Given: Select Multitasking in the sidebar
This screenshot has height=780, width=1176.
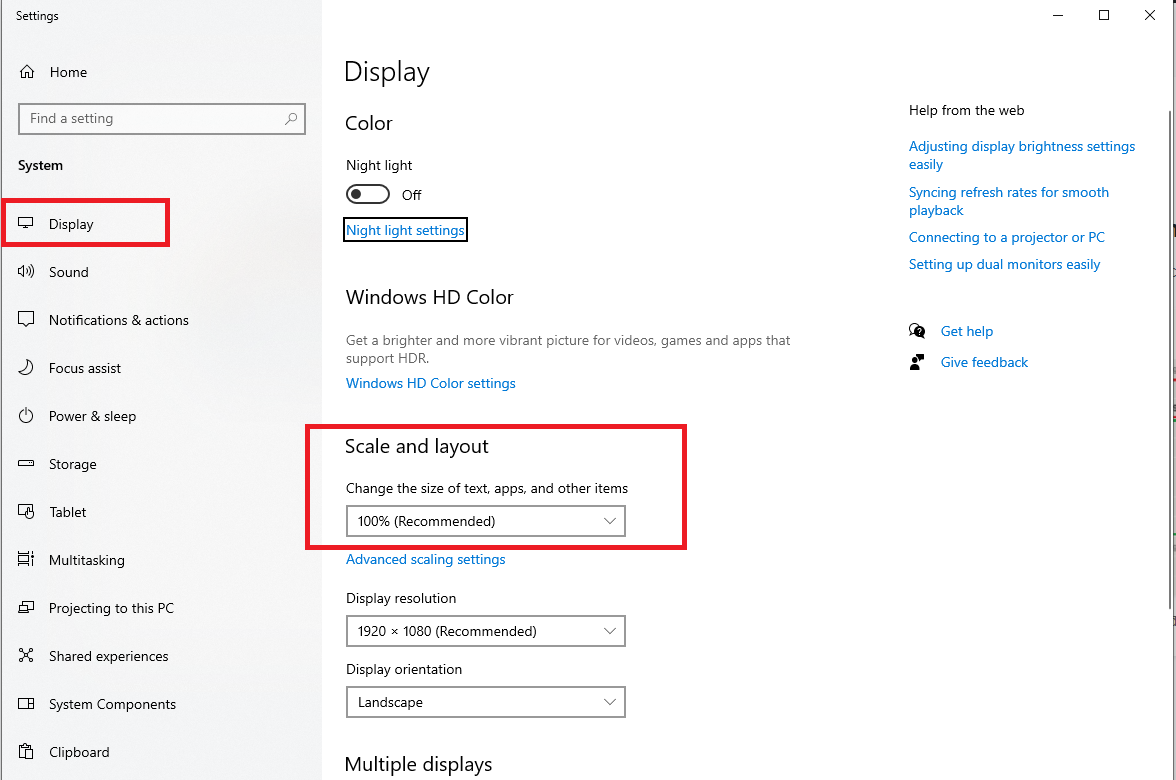Looking at the screenshot, I should [x=87, y=560].
